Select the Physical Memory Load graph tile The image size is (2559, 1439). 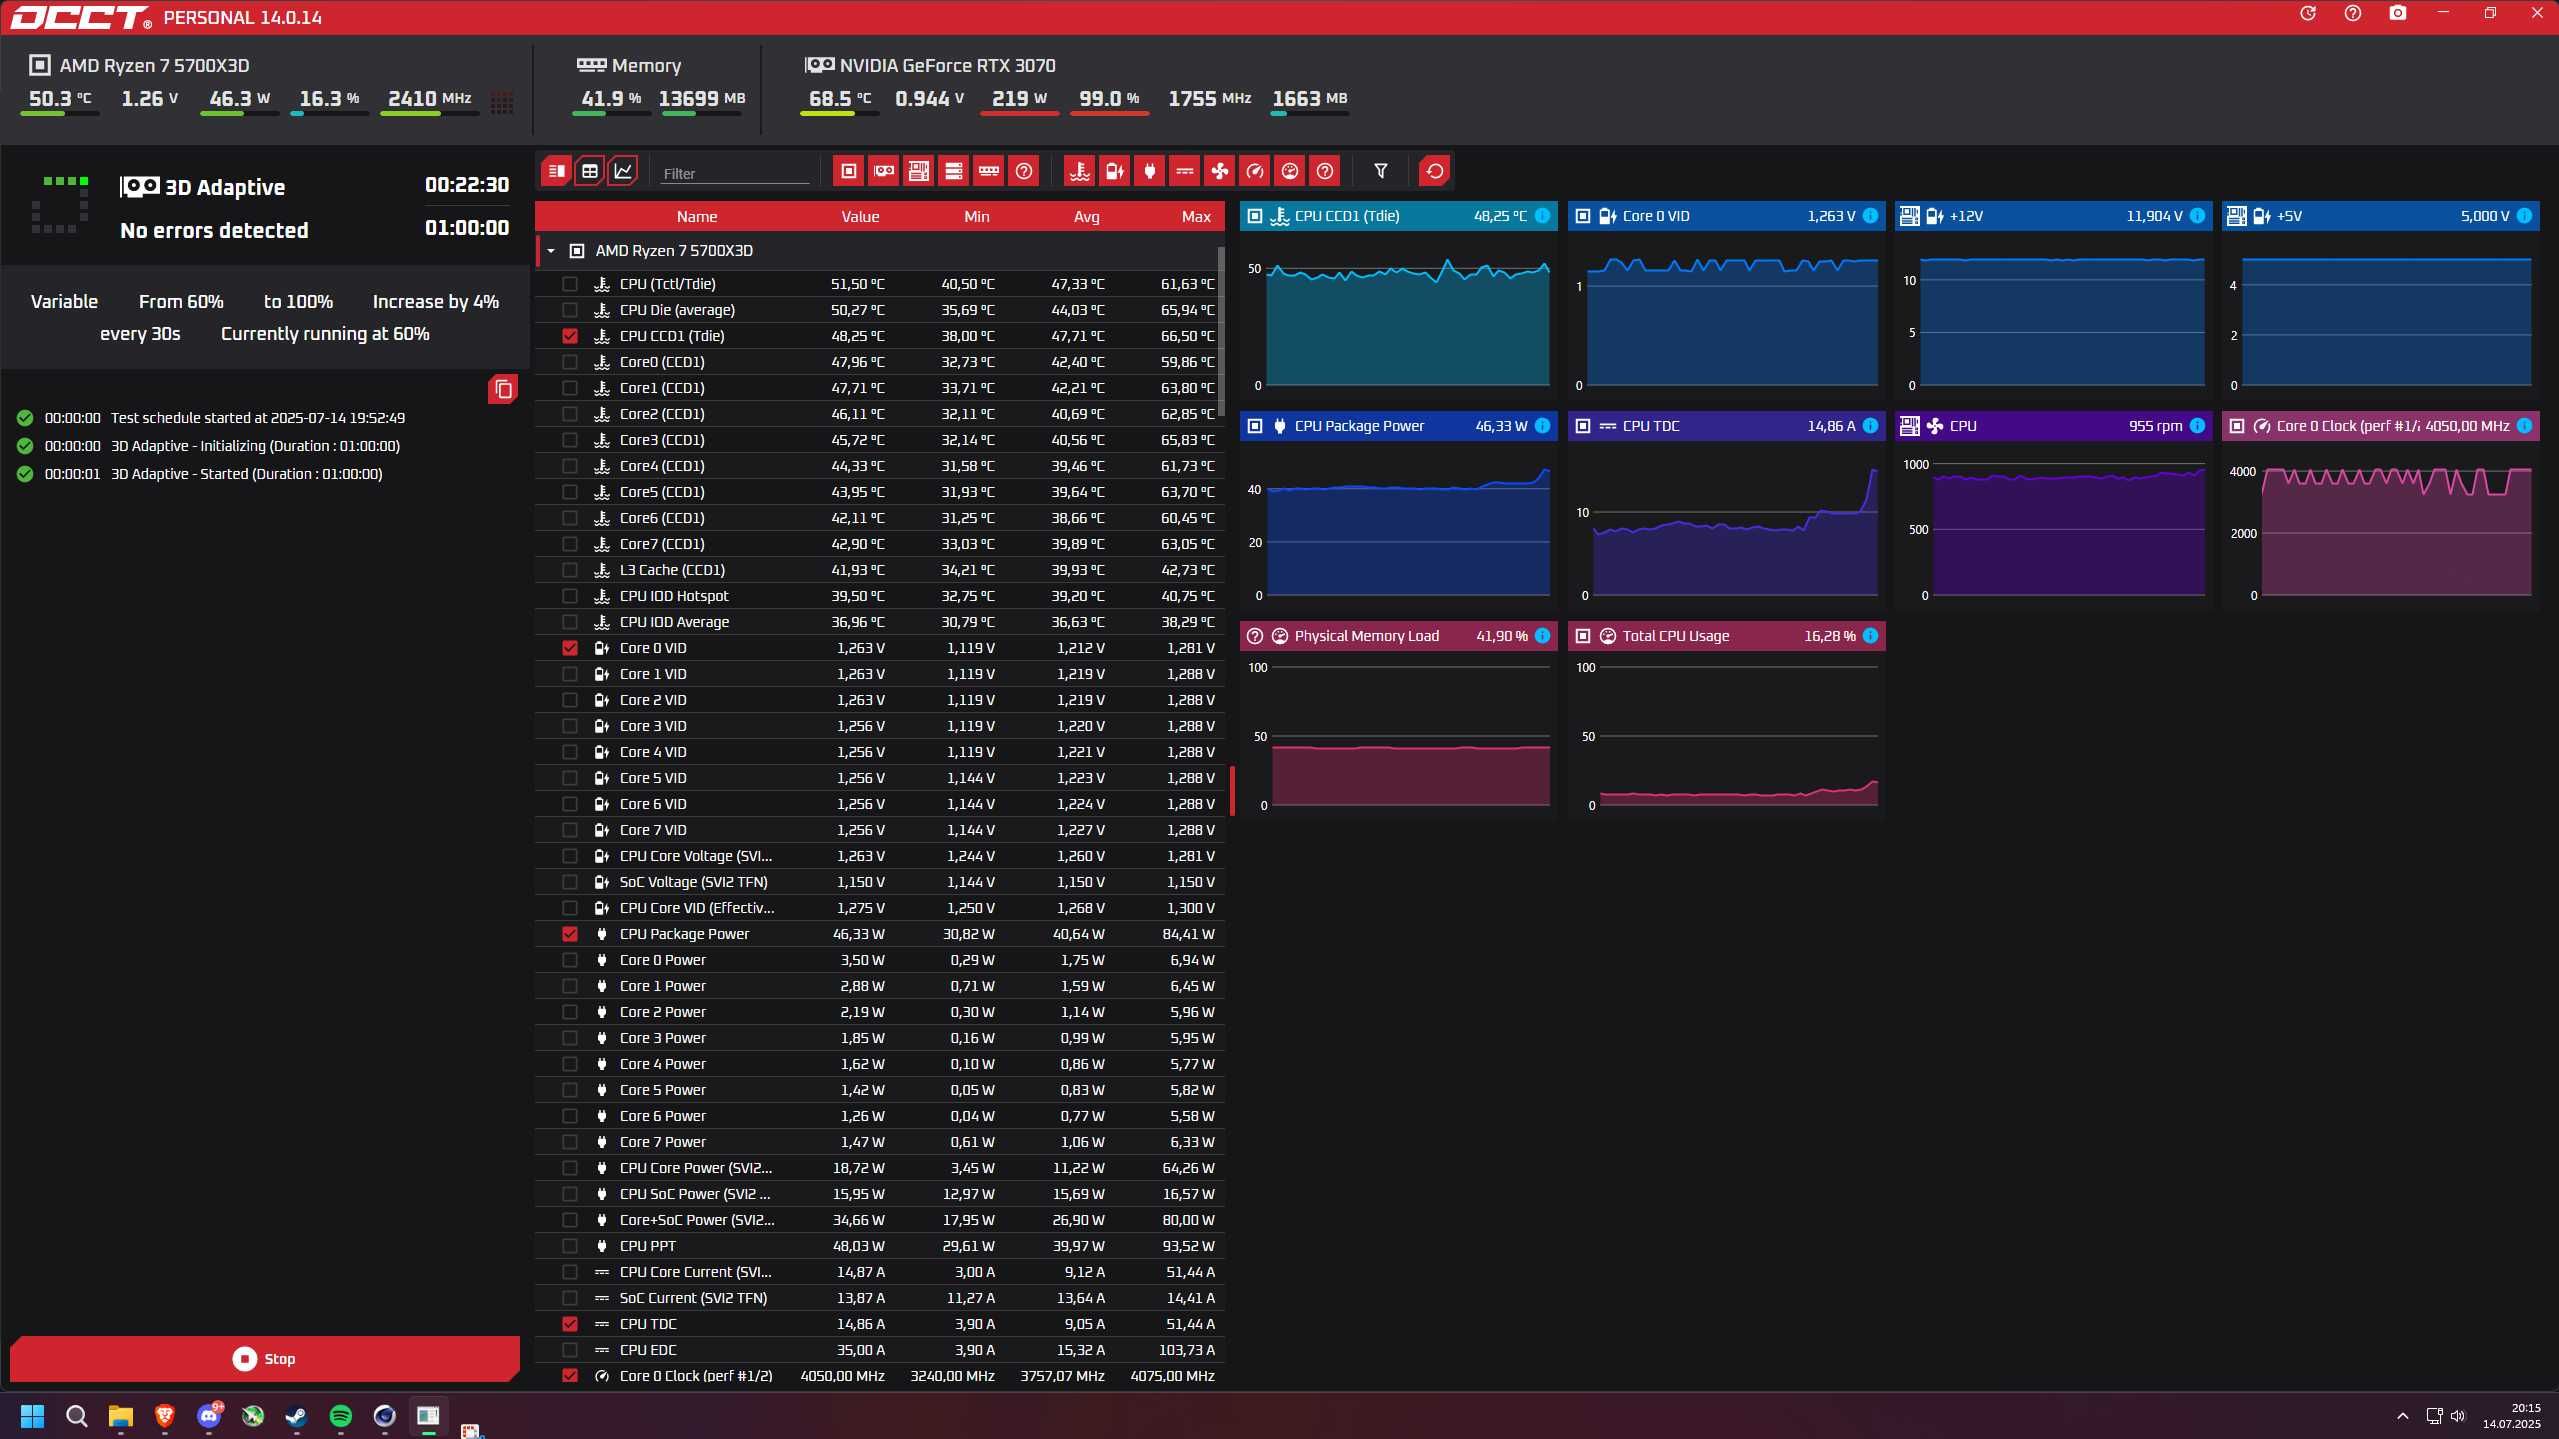(1398, 719)
